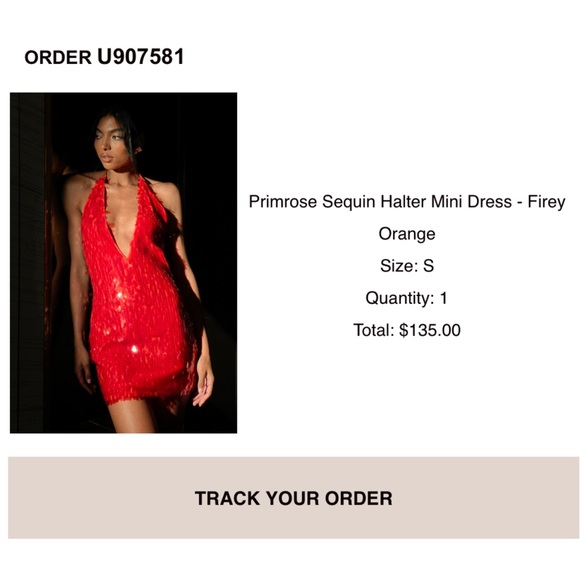Viewport: 580px width, 580px height.
Task: Click the word YOUR on the button
Action: 292,498
